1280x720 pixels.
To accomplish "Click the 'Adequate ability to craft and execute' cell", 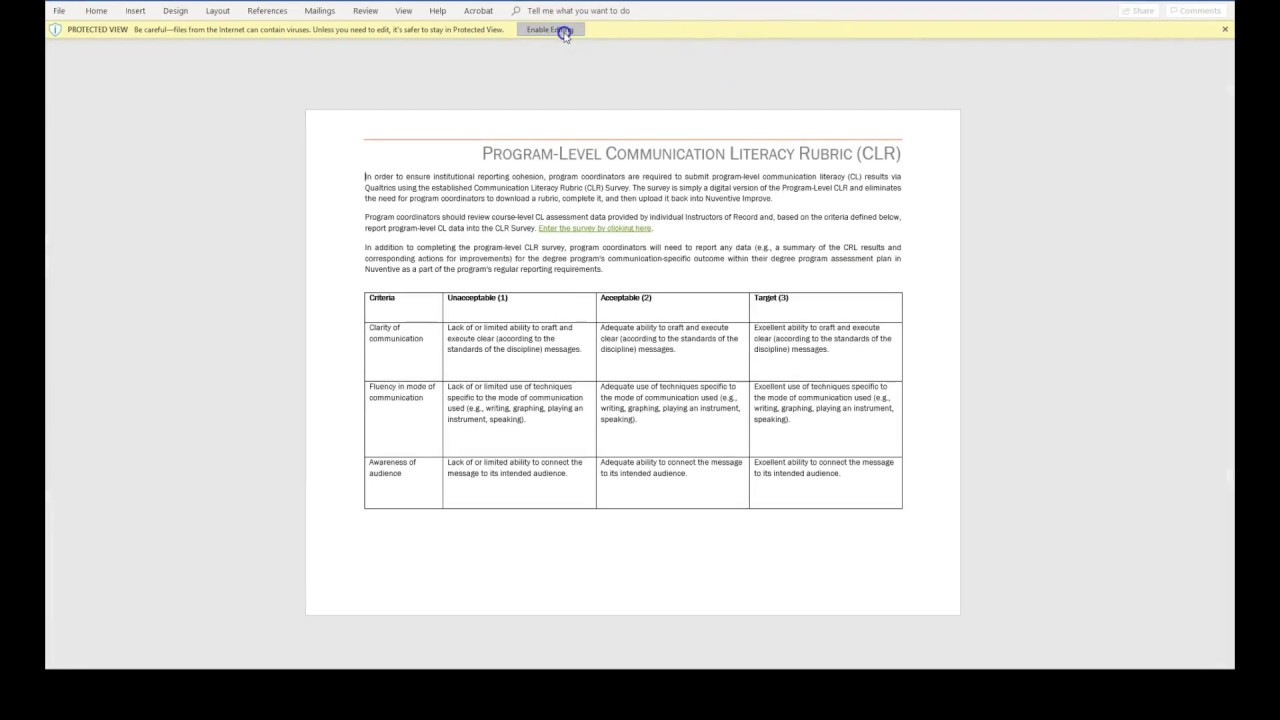I will click(x=672, y=351).
